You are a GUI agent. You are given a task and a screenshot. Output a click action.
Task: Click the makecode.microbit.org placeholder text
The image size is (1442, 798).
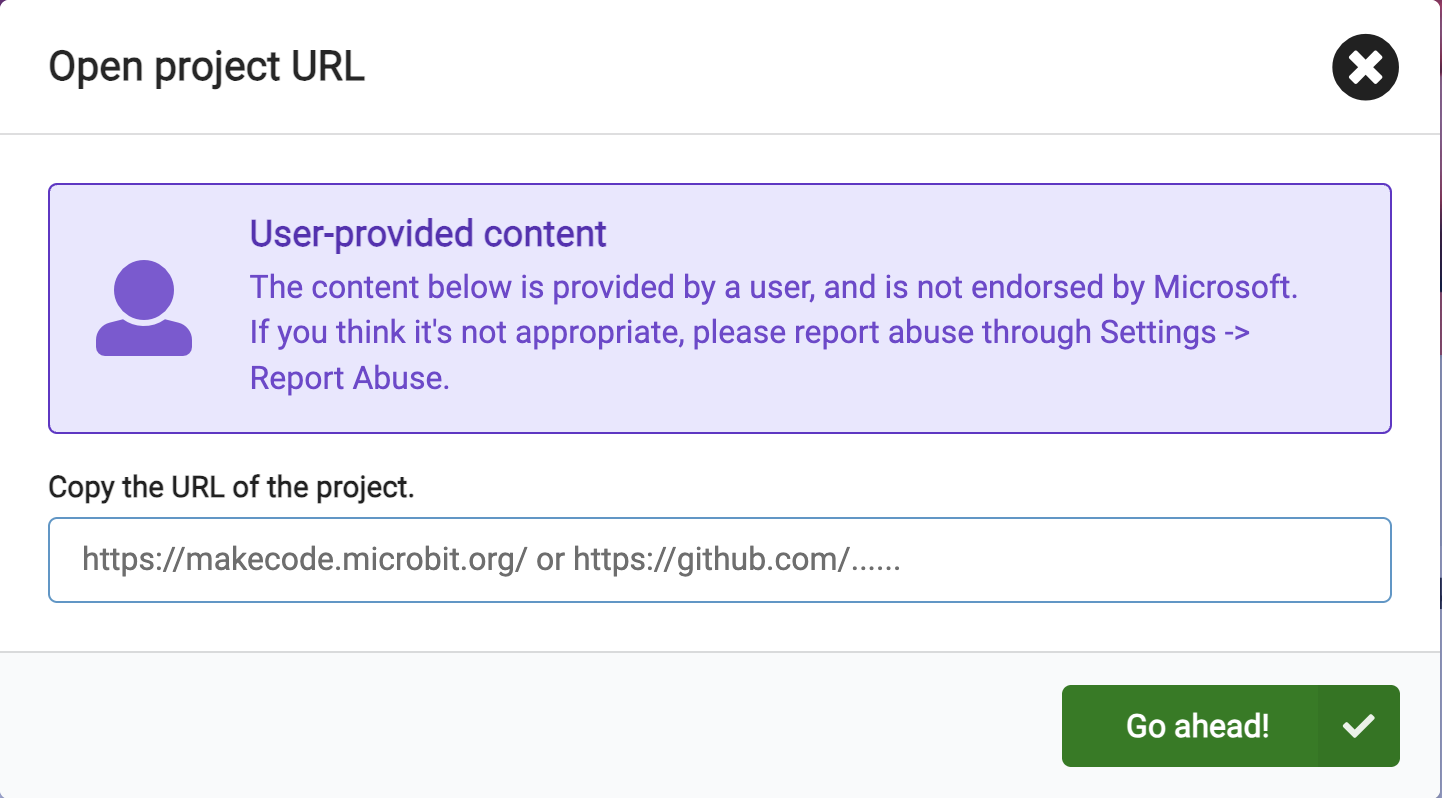(305, 560)
